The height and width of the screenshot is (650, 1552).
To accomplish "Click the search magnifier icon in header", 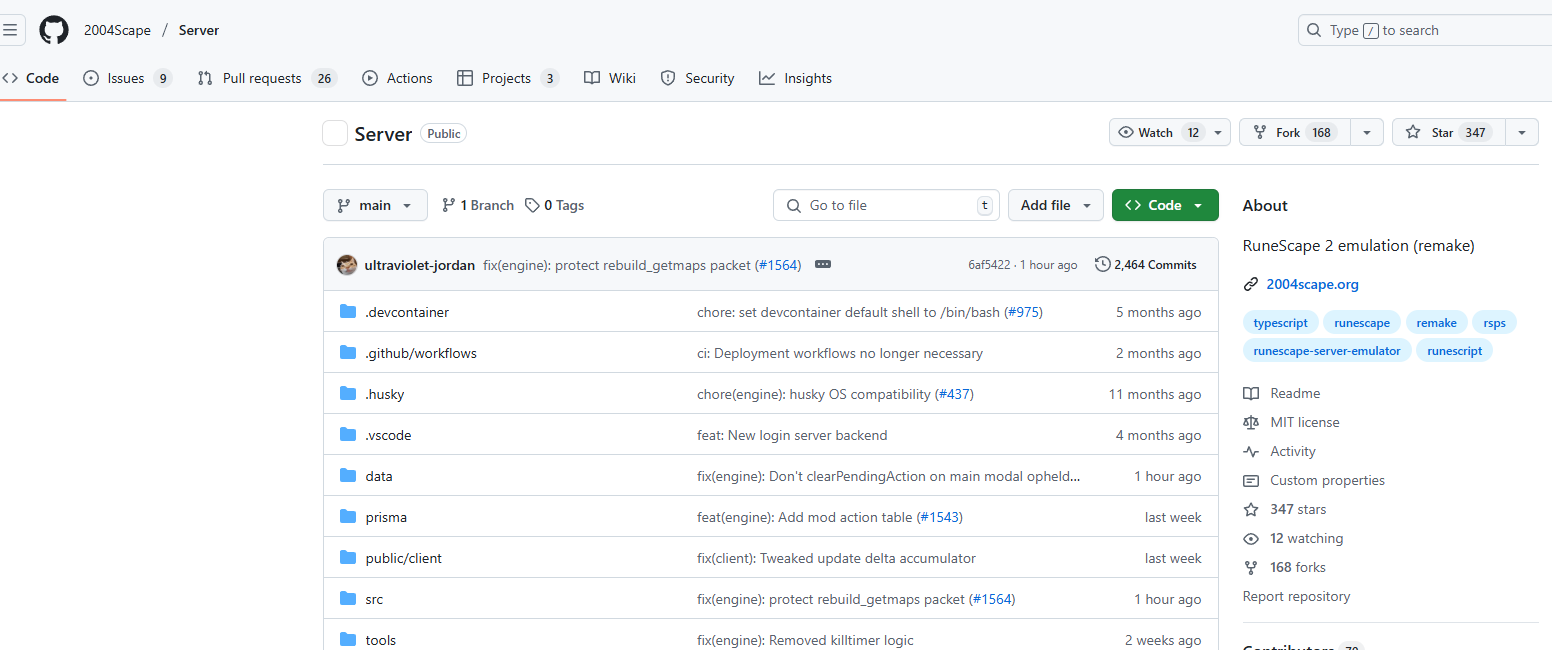I will click(1314, 30).
